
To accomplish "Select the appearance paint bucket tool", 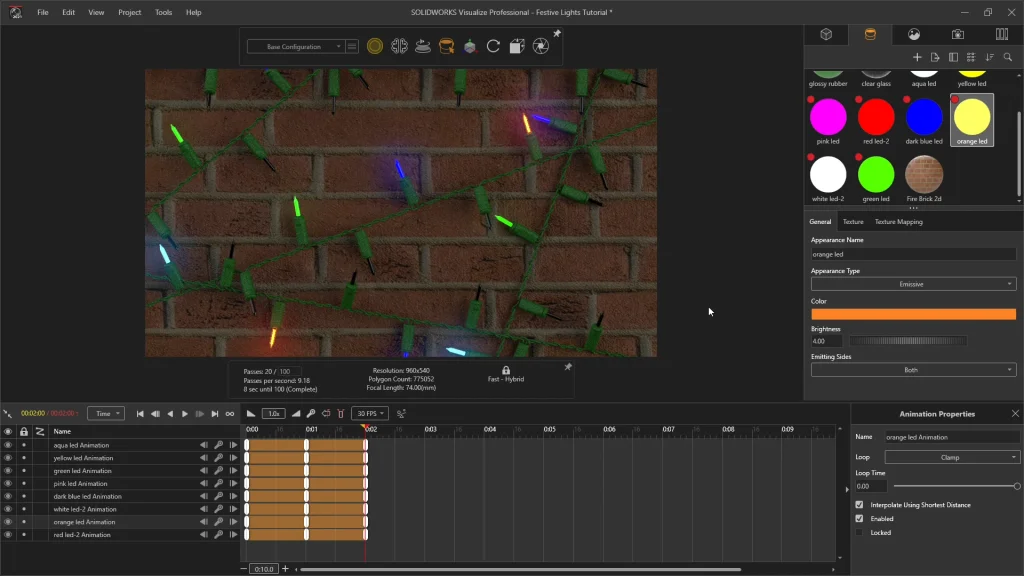I will tap(446, 46).
